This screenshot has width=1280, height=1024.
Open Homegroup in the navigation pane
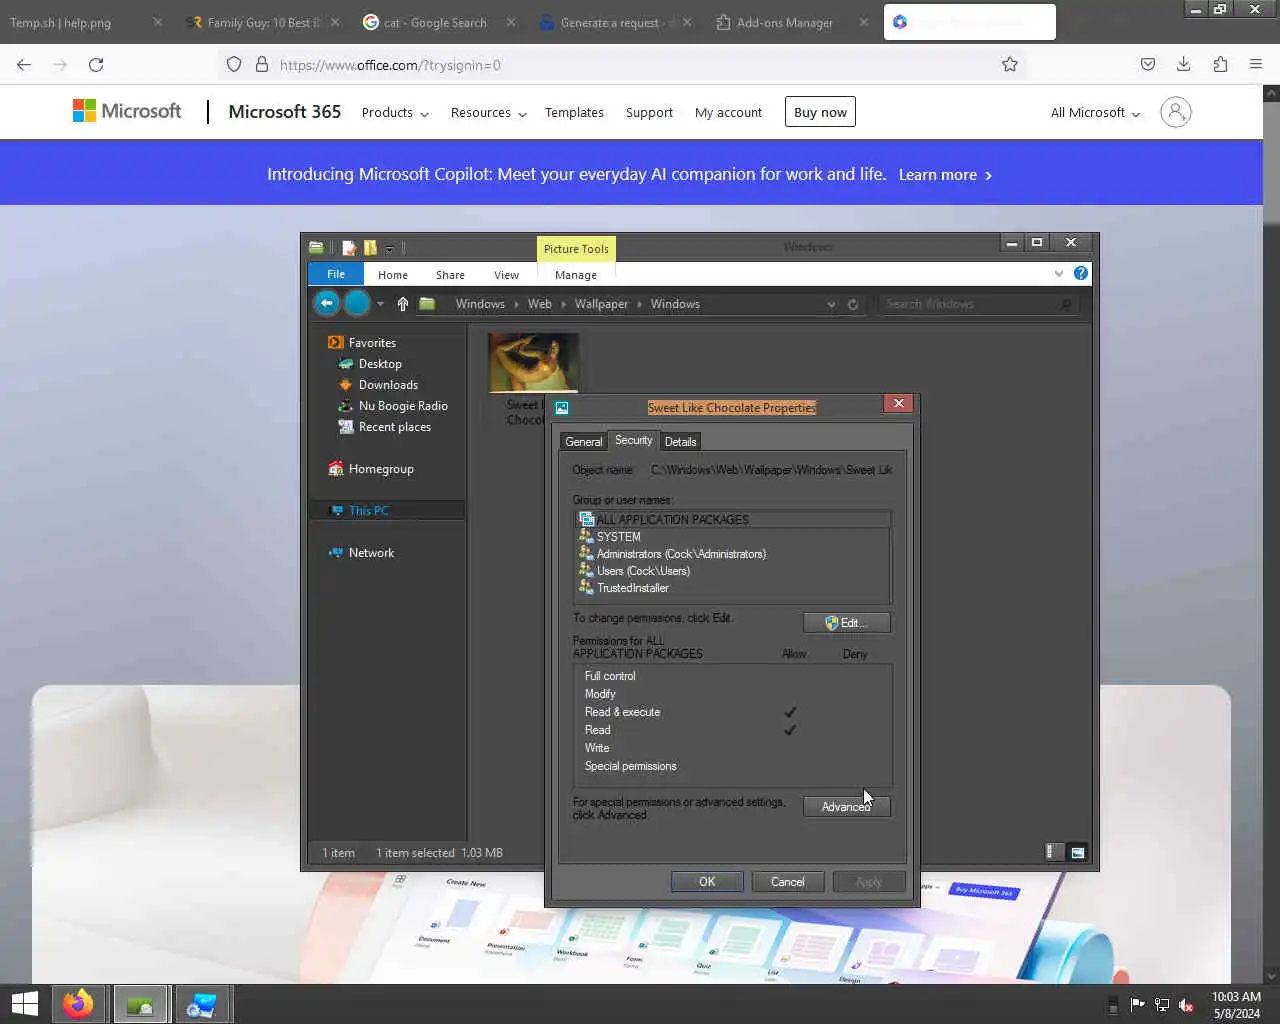pos(380,468)
